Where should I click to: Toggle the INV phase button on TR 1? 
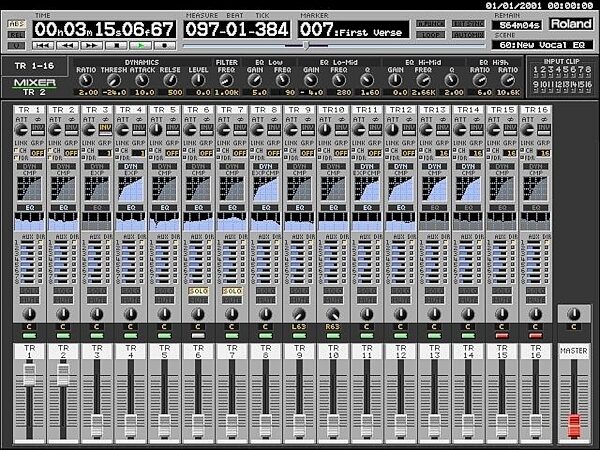tap(38, 129)
